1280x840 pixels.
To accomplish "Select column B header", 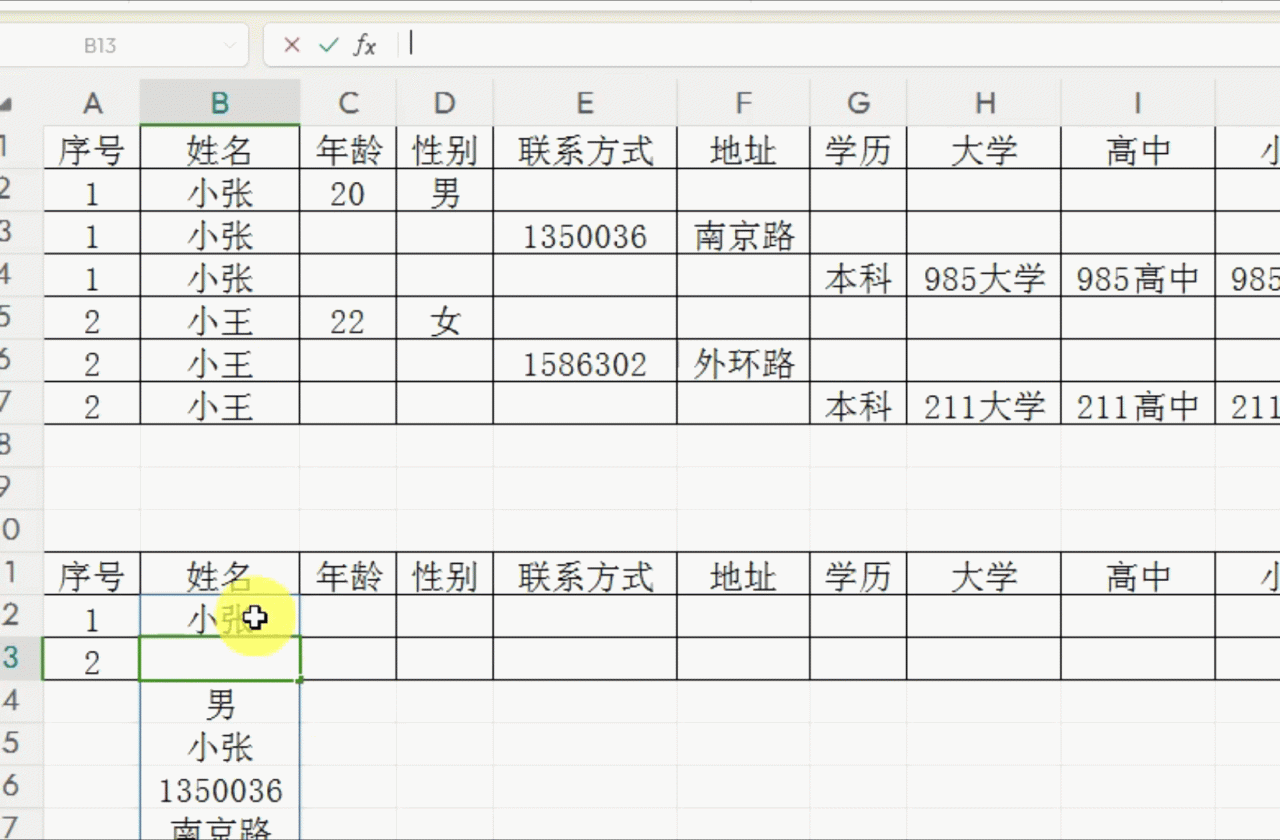I will coord(220,103).
